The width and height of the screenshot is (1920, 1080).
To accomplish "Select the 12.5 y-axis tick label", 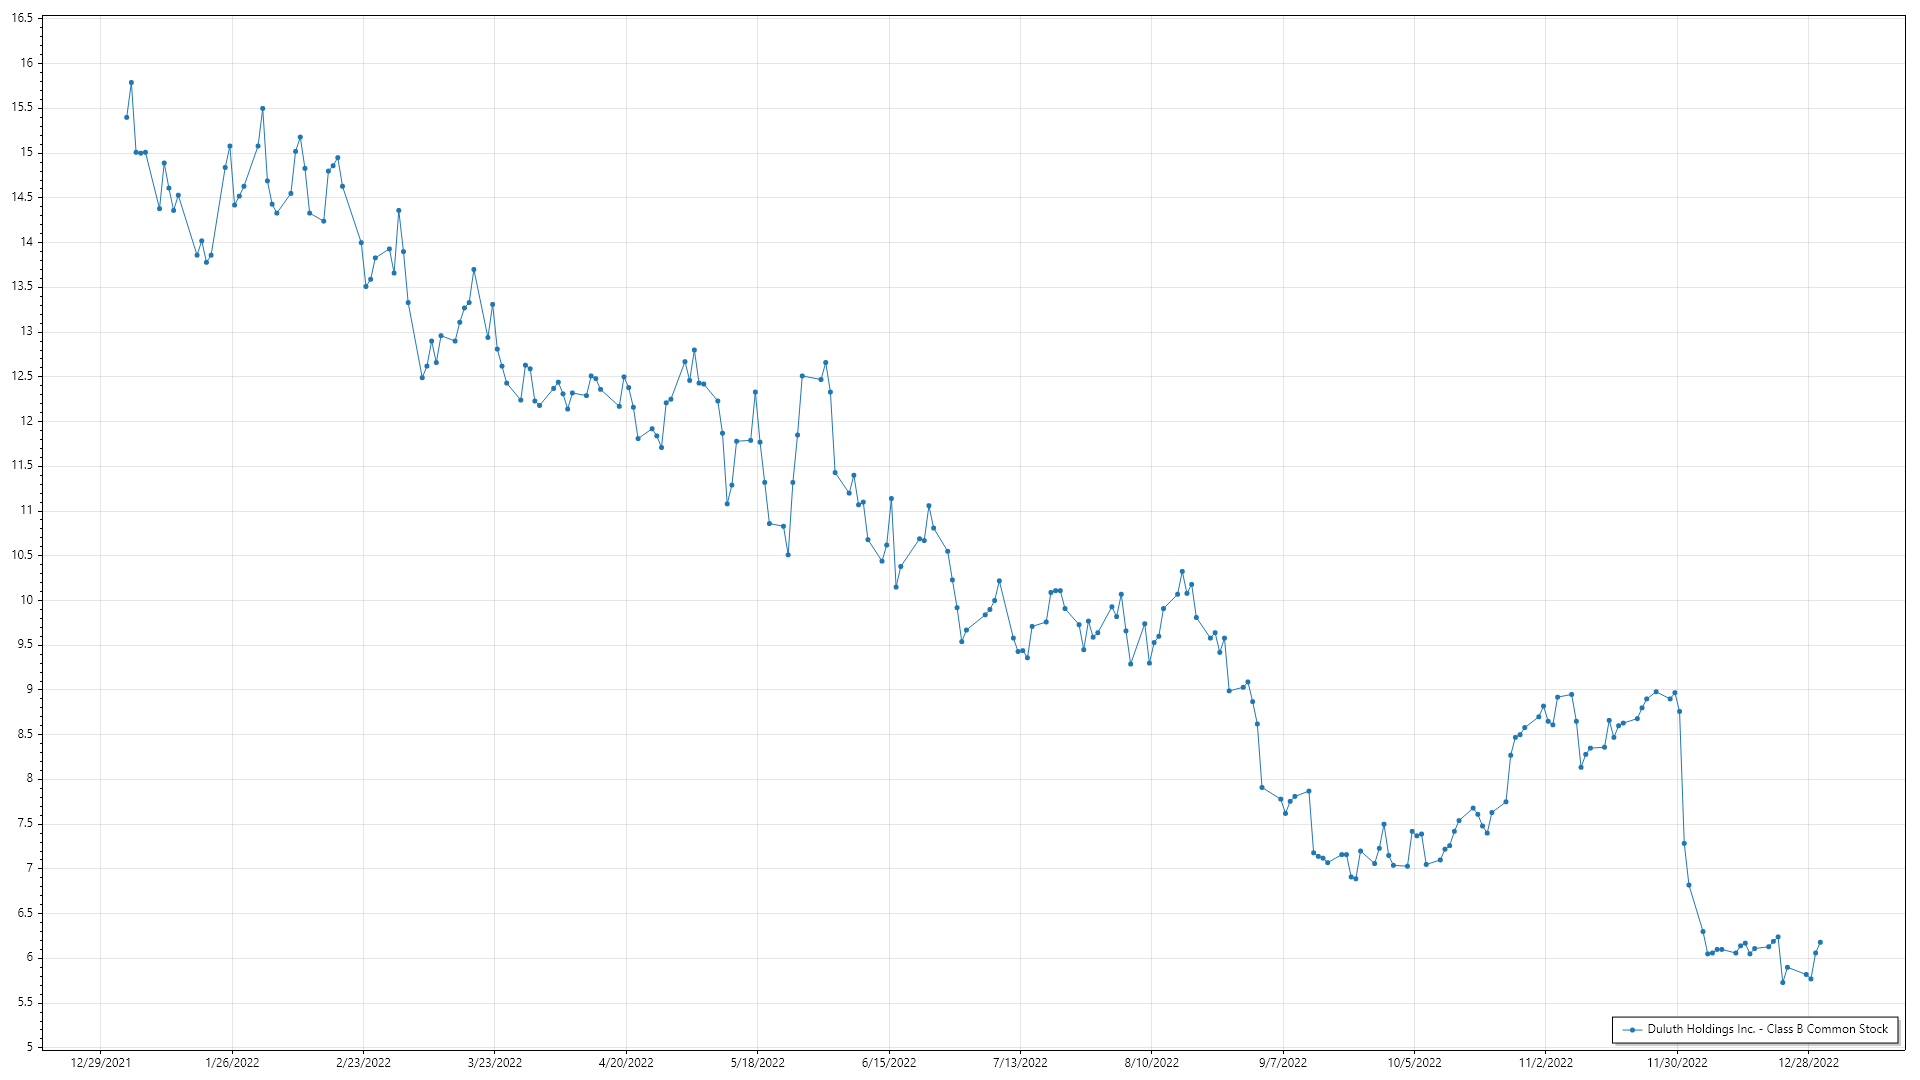I will tap(22, 376).
